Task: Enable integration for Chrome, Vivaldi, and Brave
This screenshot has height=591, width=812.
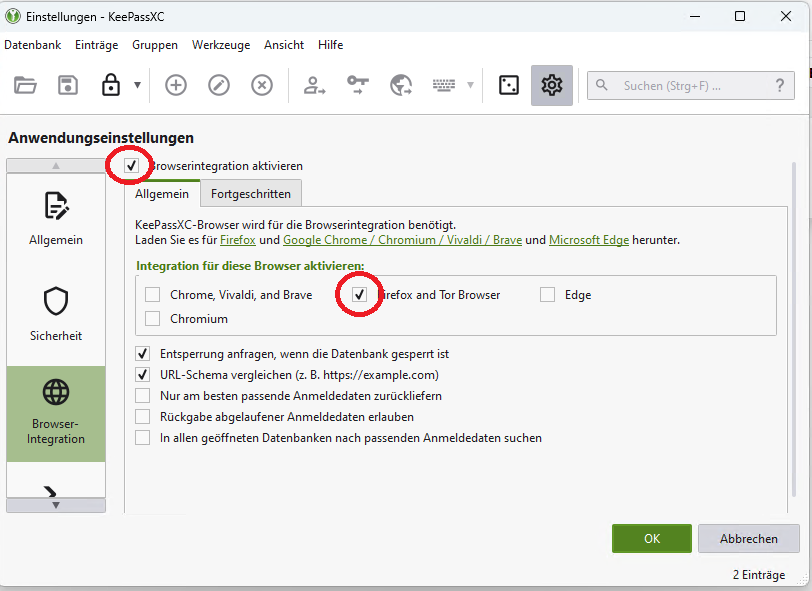Action: pos(153,294)
